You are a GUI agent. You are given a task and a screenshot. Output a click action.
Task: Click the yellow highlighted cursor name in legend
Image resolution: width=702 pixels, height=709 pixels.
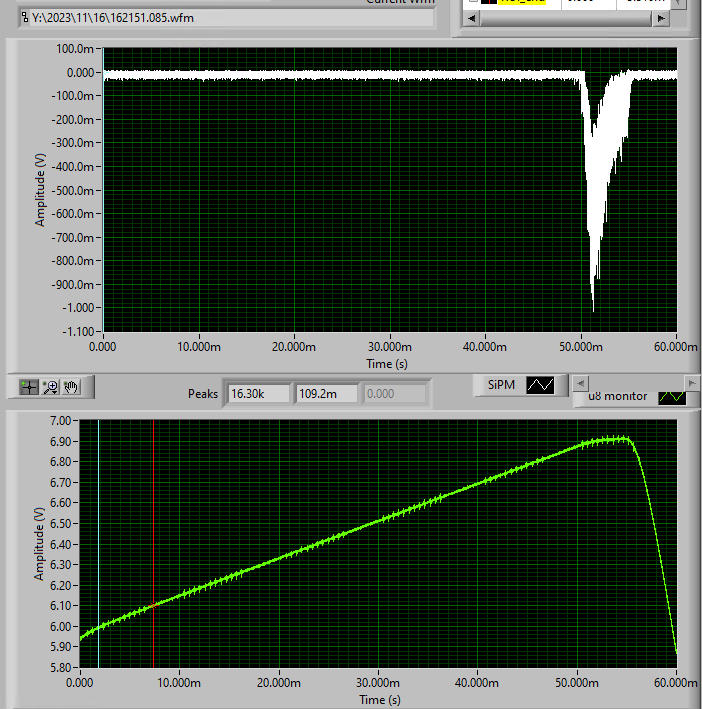522,1
